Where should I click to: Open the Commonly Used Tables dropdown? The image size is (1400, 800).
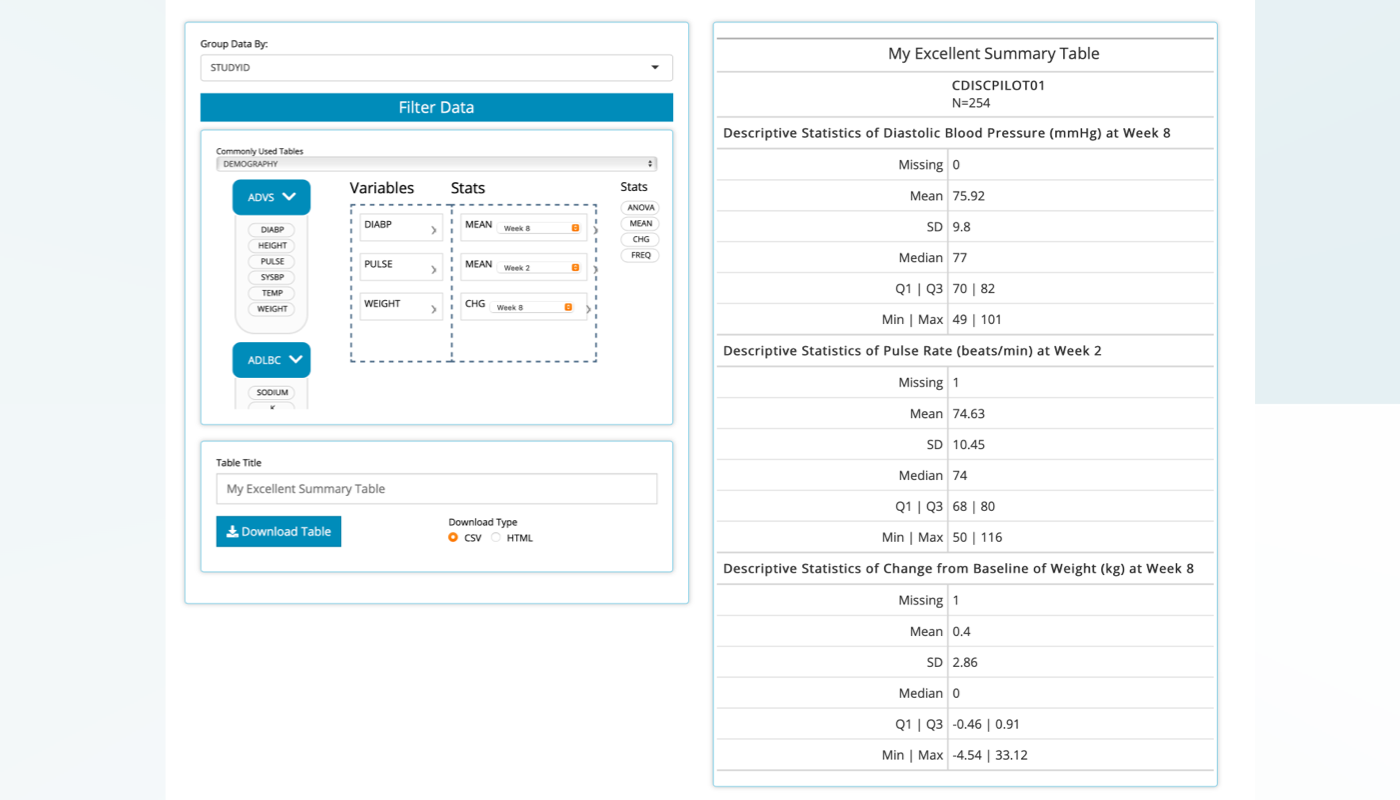click(436, 164)
